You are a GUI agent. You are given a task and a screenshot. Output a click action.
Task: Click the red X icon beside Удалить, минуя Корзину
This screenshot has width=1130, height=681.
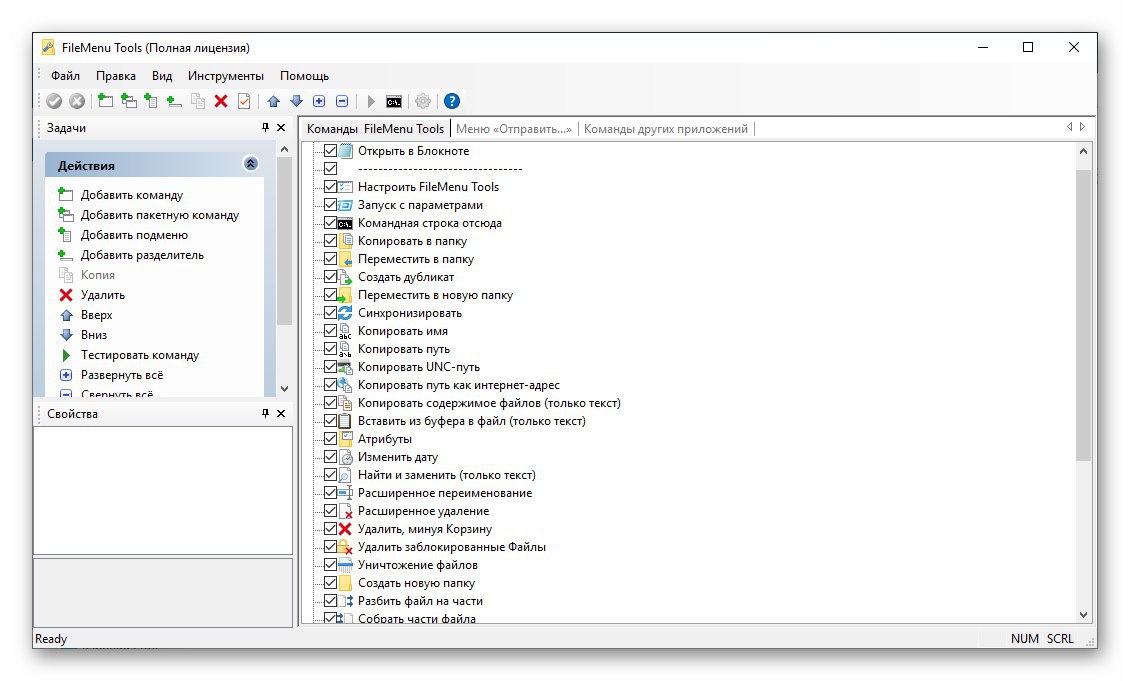tap(345, 529)
